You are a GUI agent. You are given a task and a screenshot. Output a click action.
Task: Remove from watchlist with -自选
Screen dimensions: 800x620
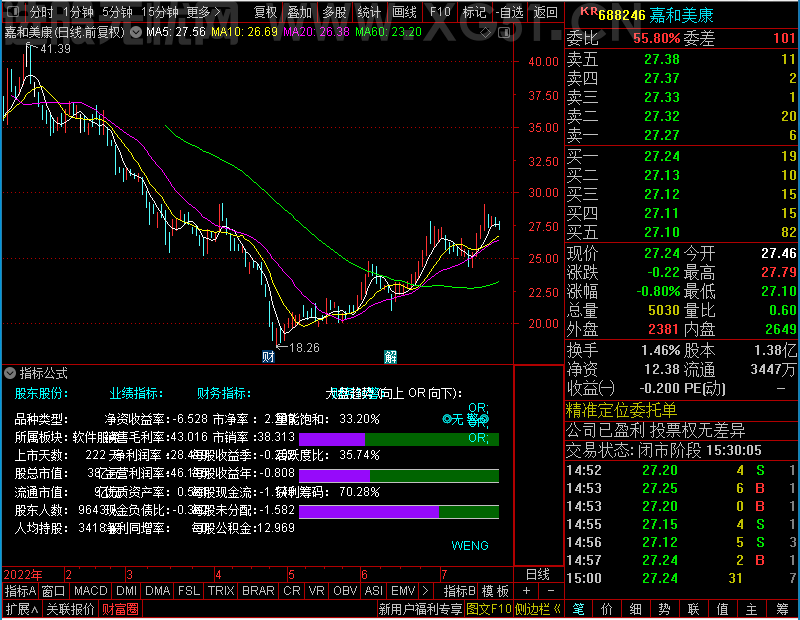coord(509,12)
